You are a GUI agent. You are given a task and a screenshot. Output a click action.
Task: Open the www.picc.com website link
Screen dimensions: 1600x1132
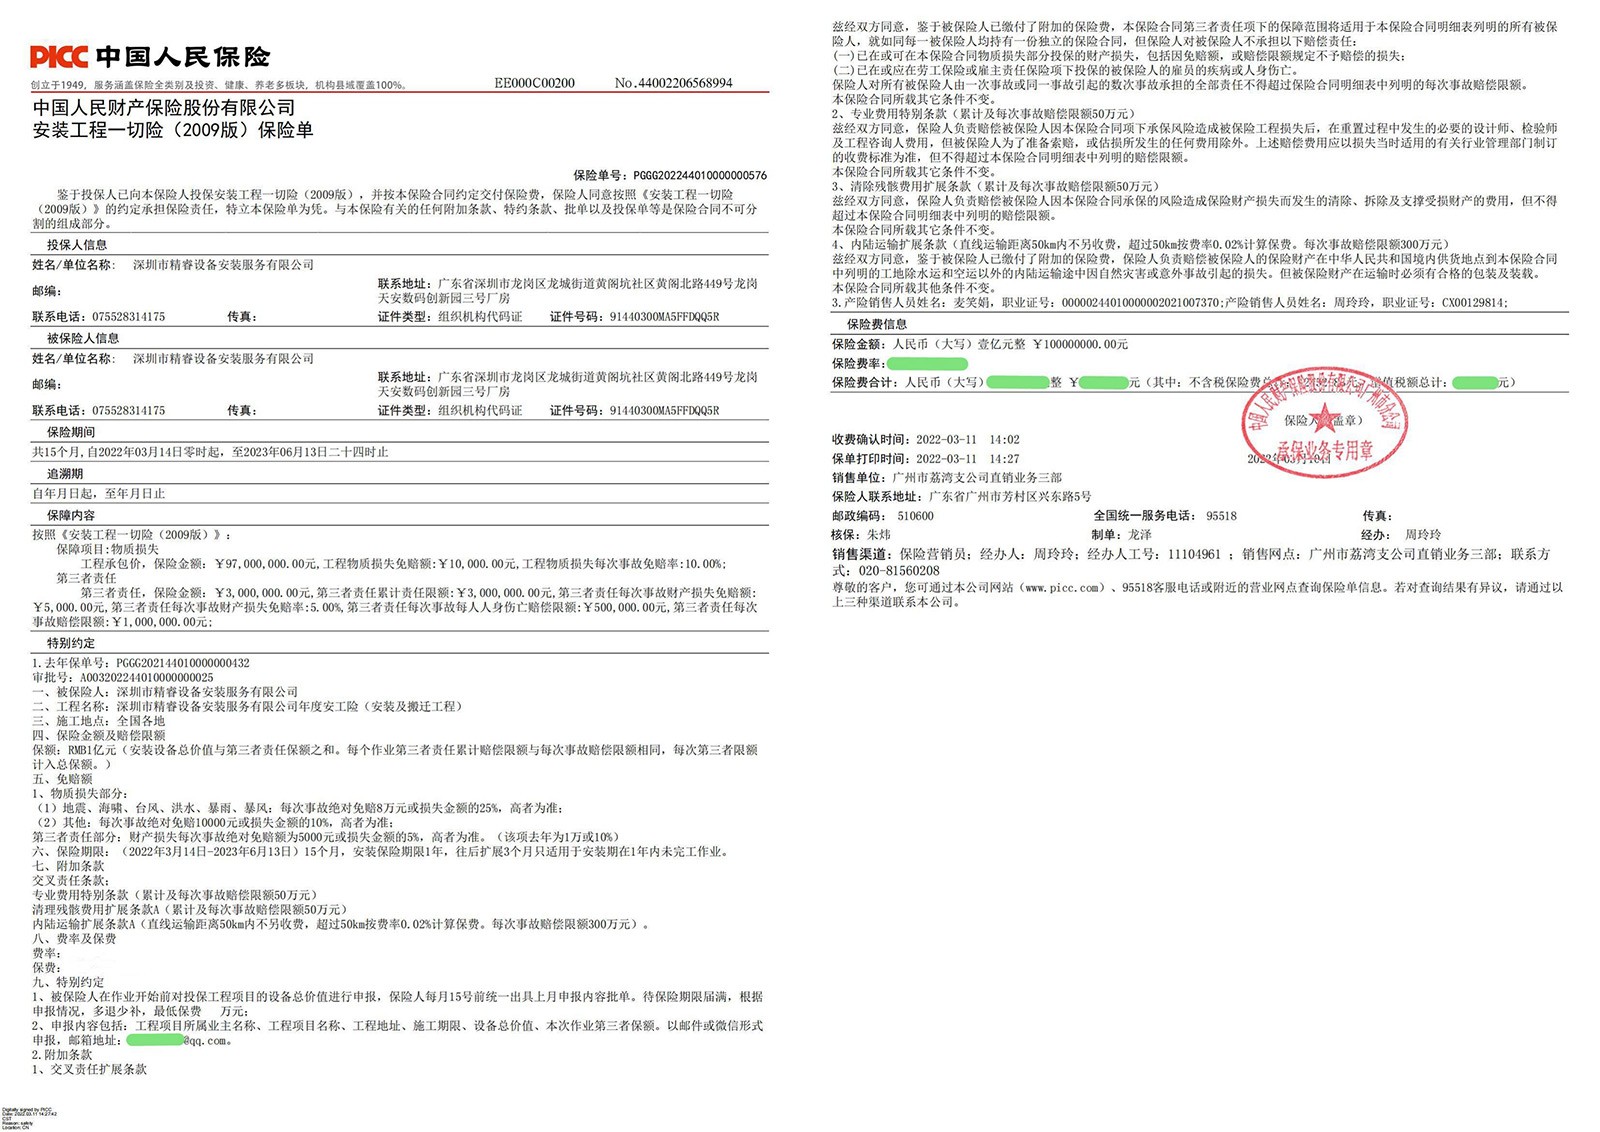click(1061, 588)
